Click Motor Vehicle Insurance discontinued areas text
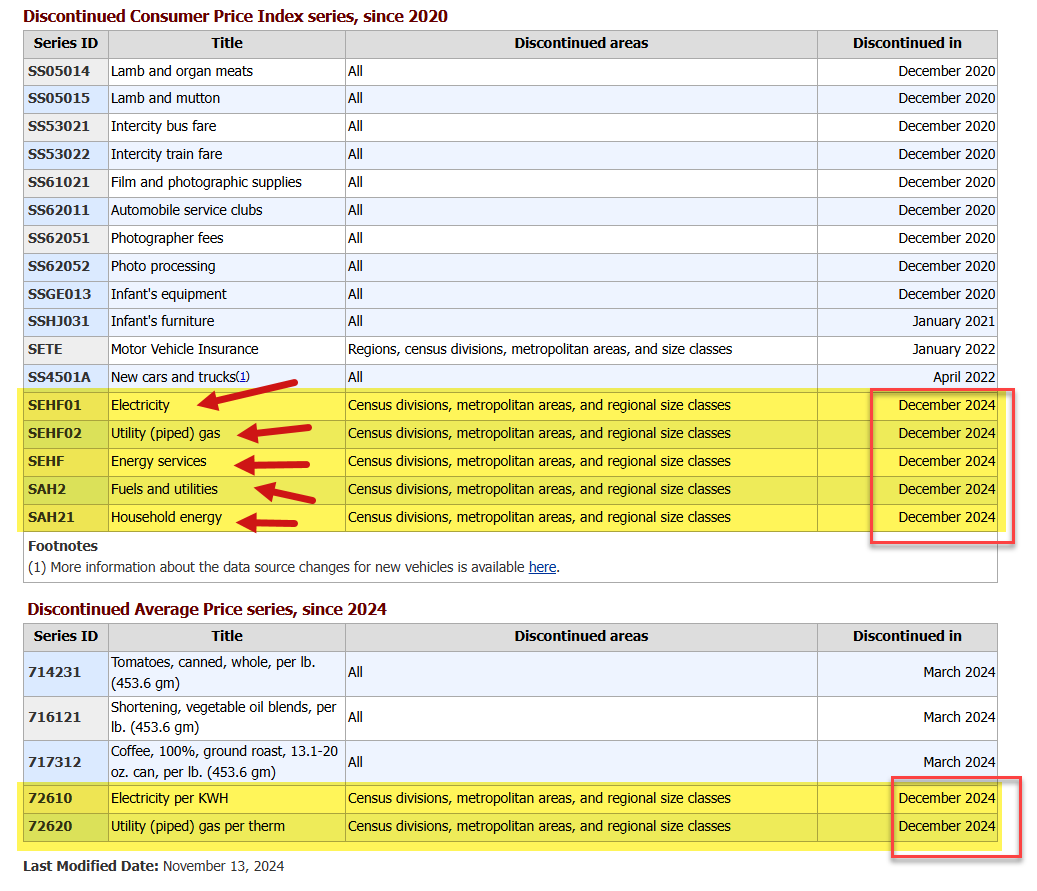 pyautogui.click(x=540, y=349)
